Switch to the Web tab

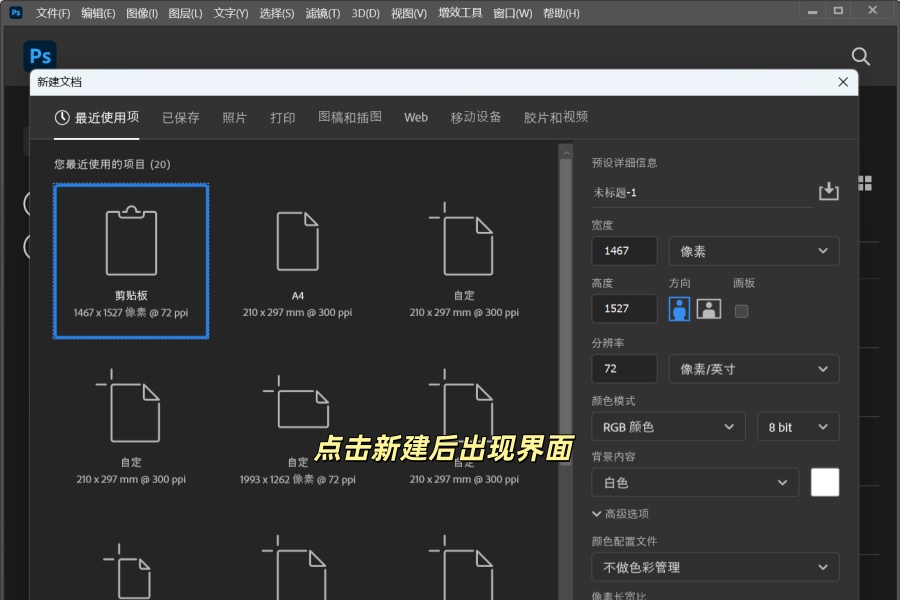click(416, 117)
